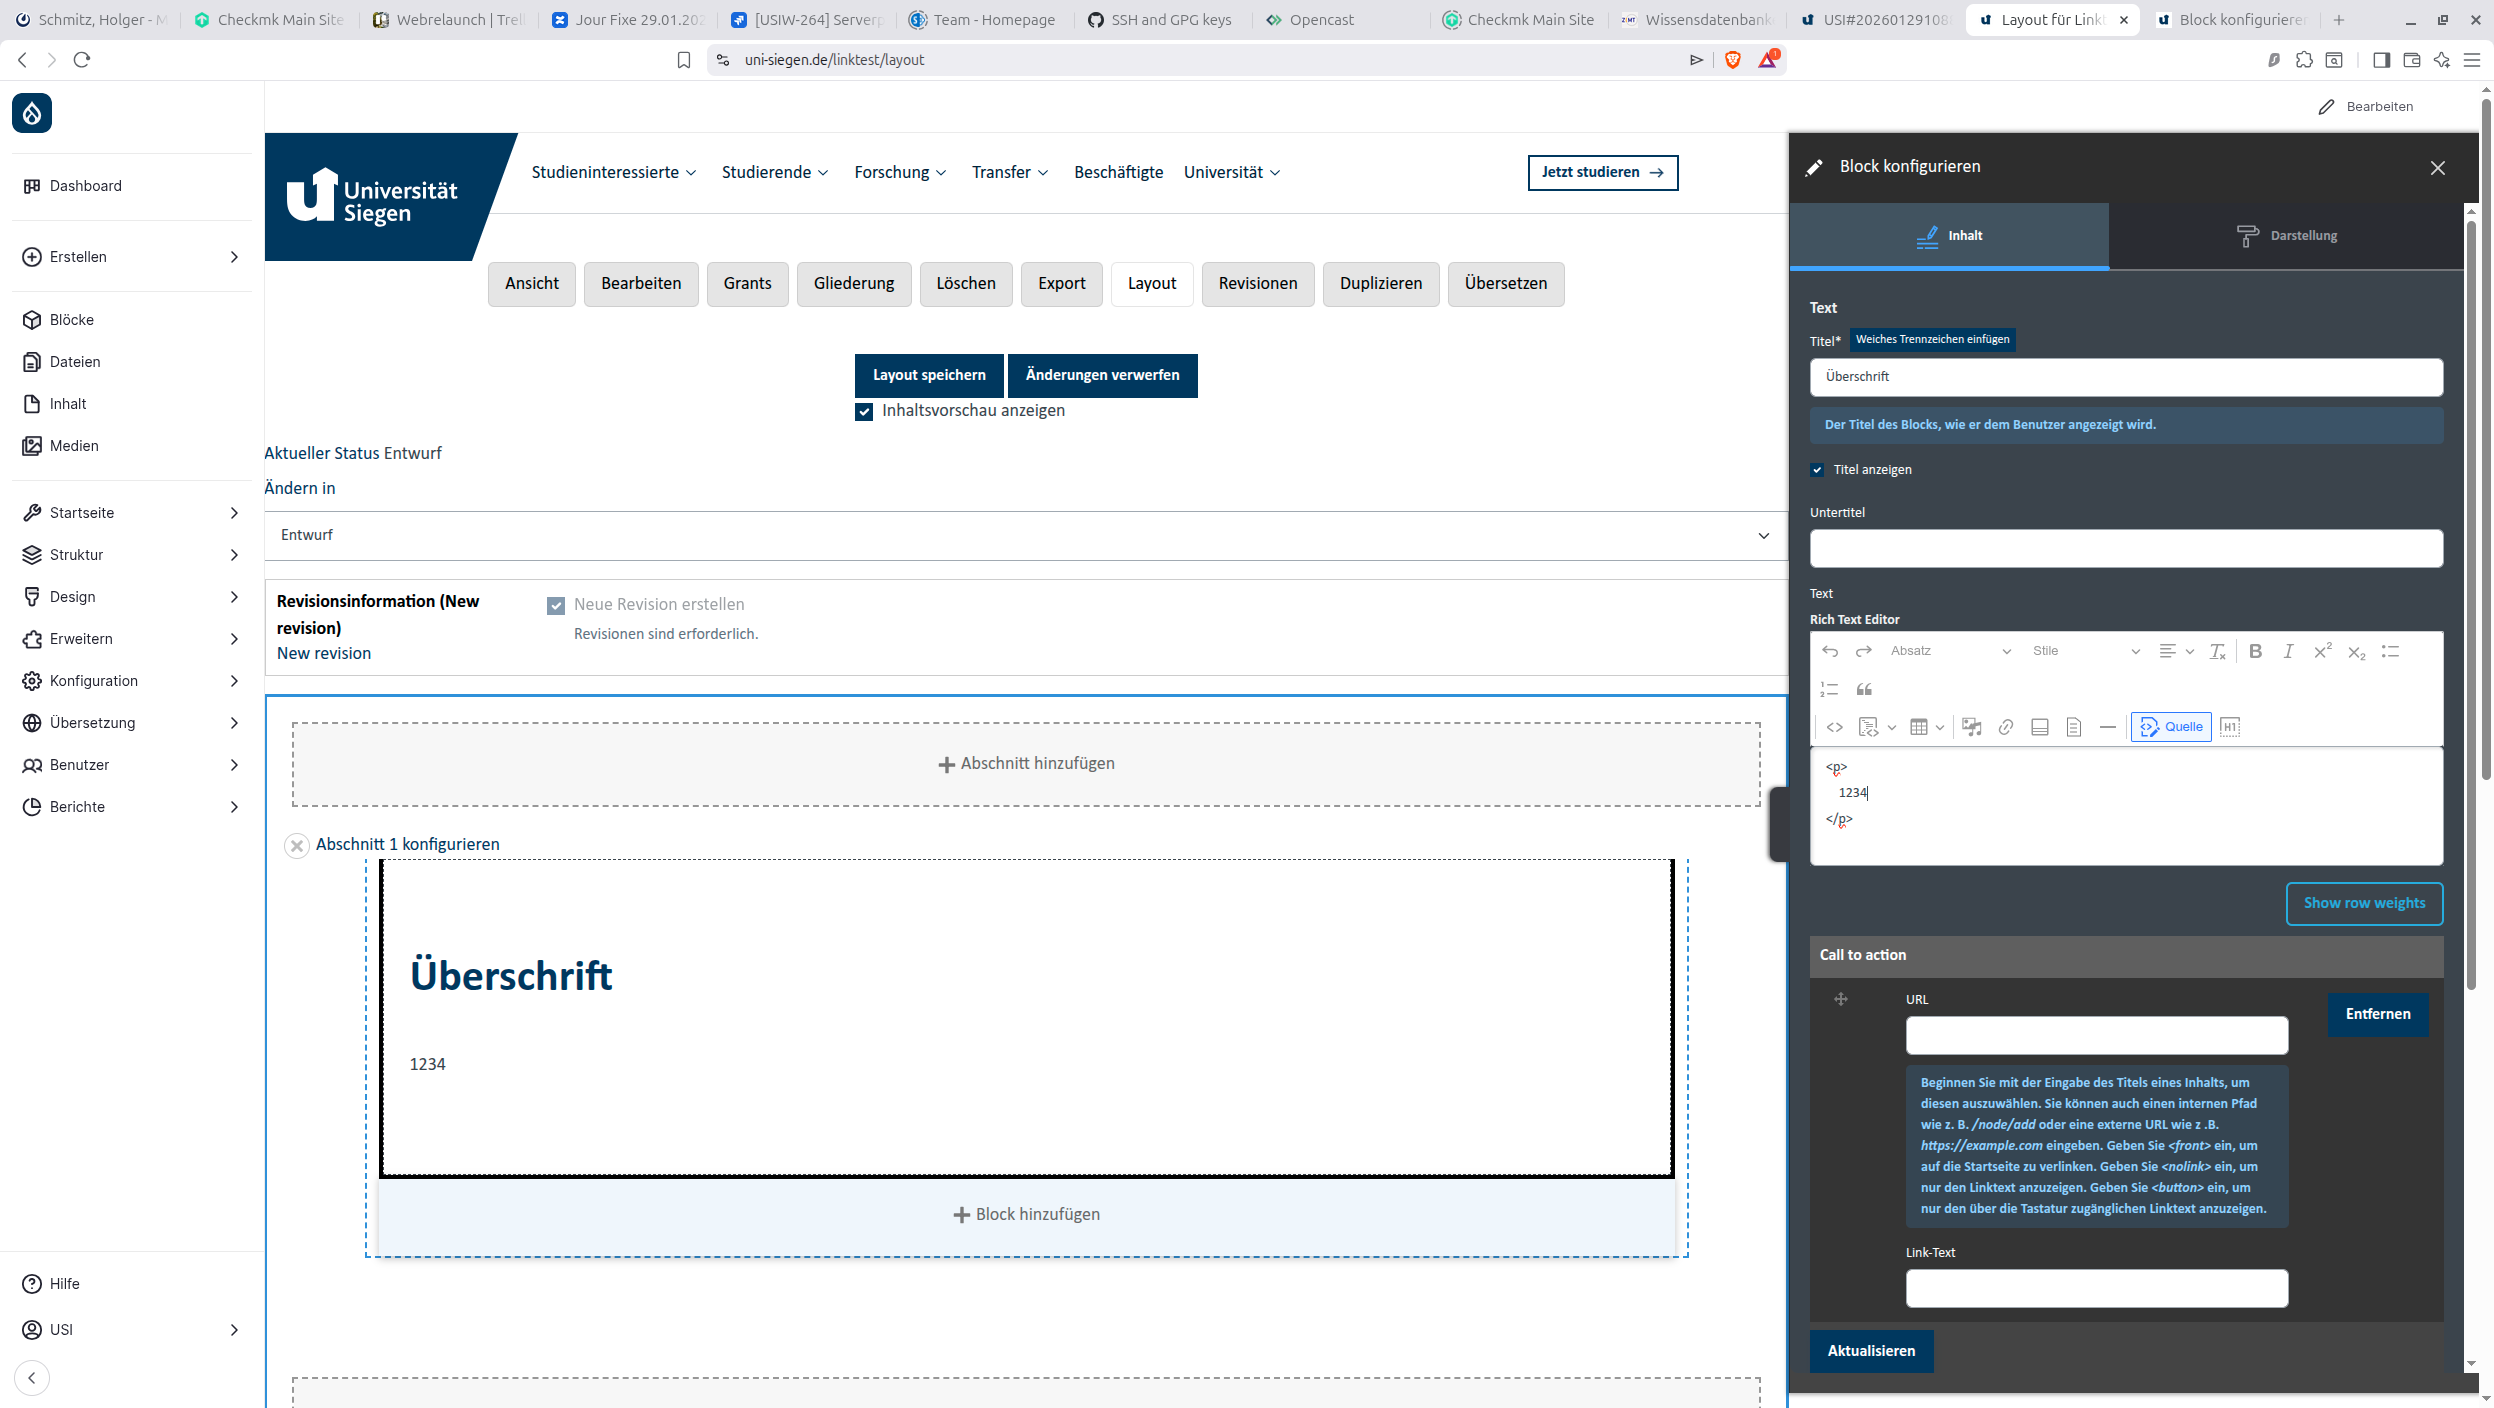This screenshot has height=1408, width=2494.
Task: Click the Layout speichern button
Action: pyautogui.click(x=928, y=375)
